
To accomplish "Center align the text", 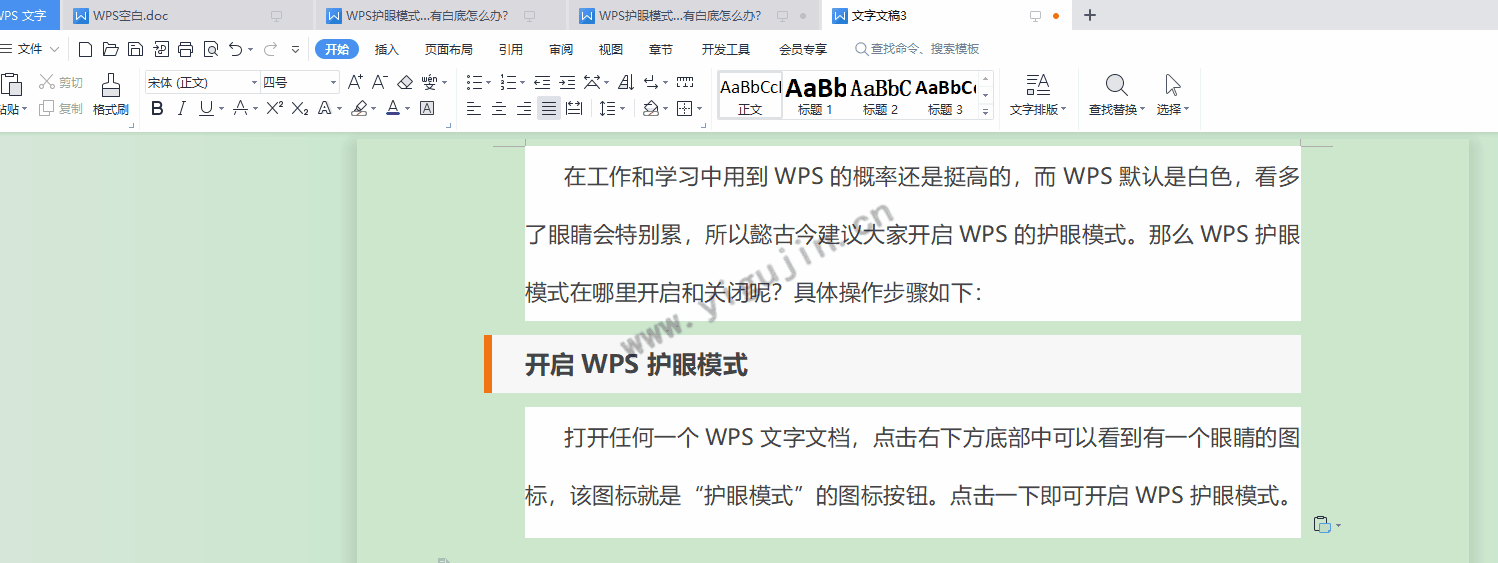I will [499, 108].
